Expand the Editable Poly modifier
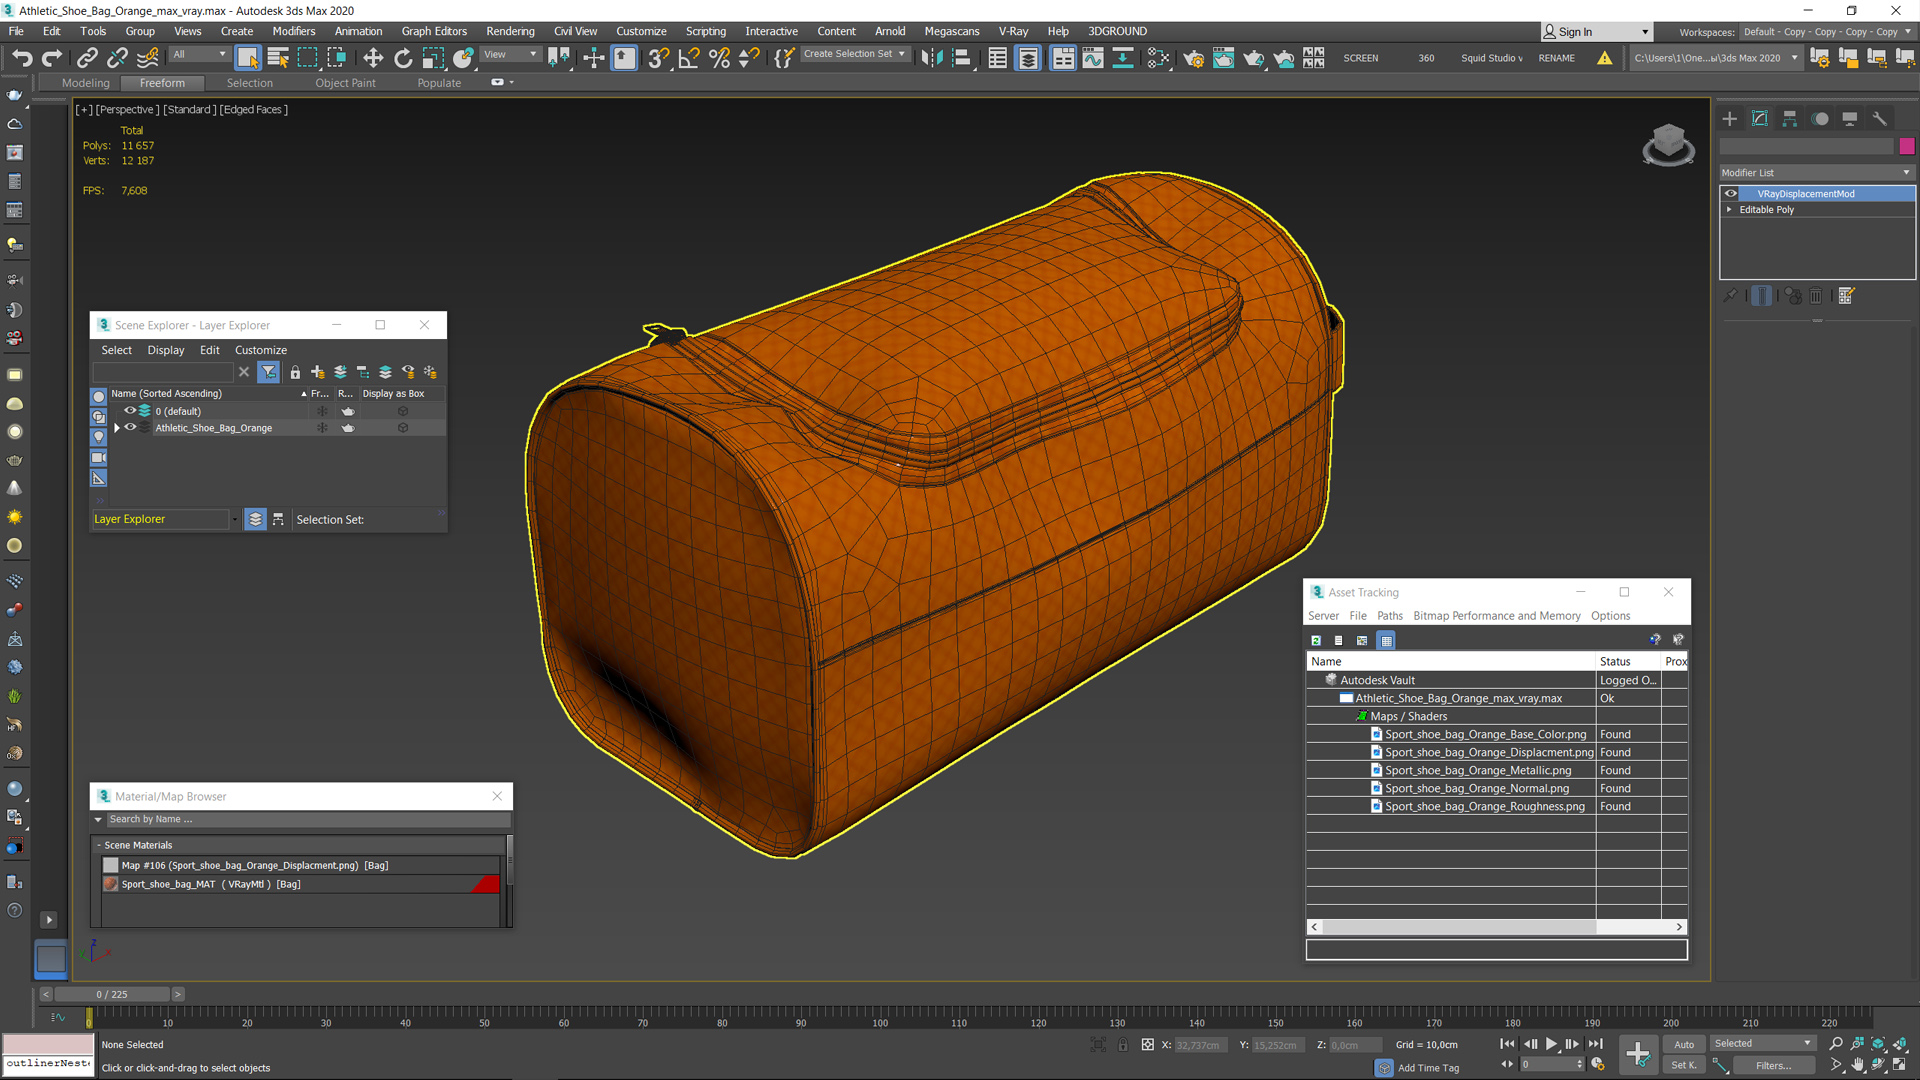The image size is (1920, 1080). pos(1729,210)
